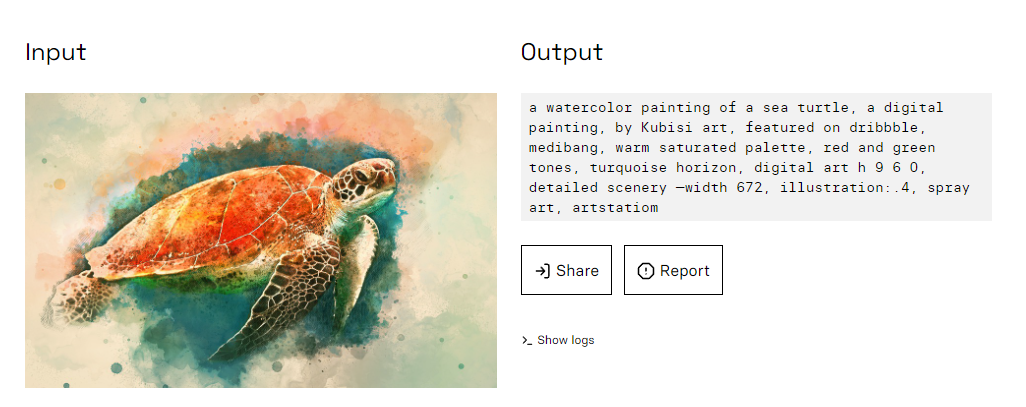
Task: Expand the Show logs section
Action: (x=565, y=341)
